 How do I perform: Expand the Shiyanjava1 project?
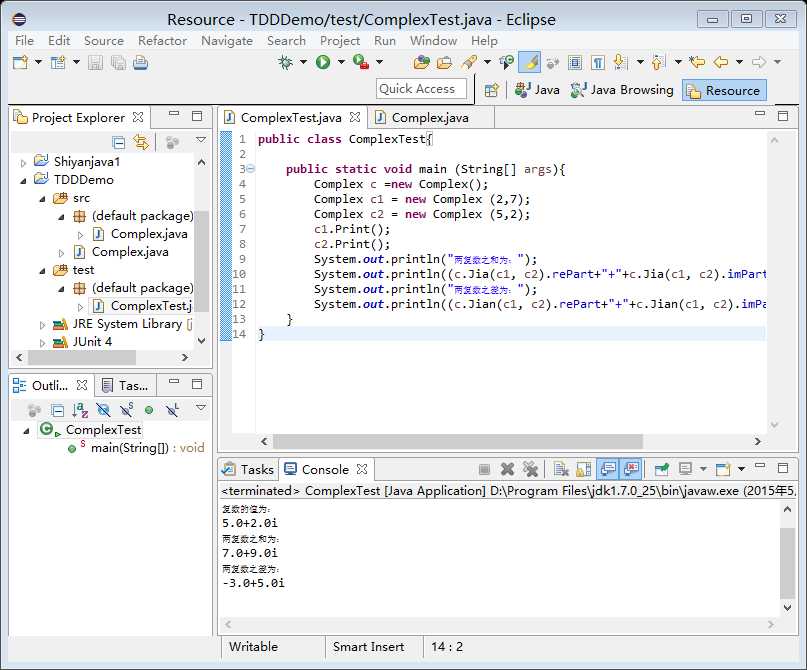coord(23,163)
